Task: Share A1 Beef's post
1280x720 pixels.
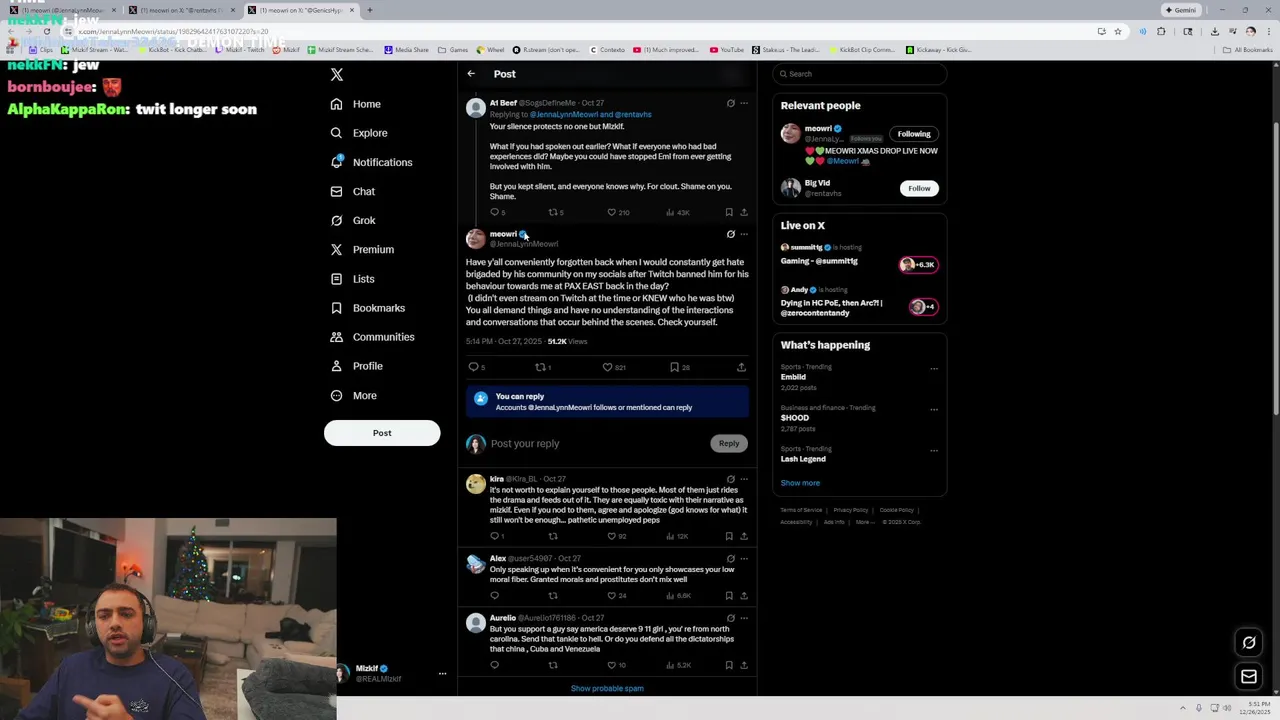Action: tap(743, 212)
